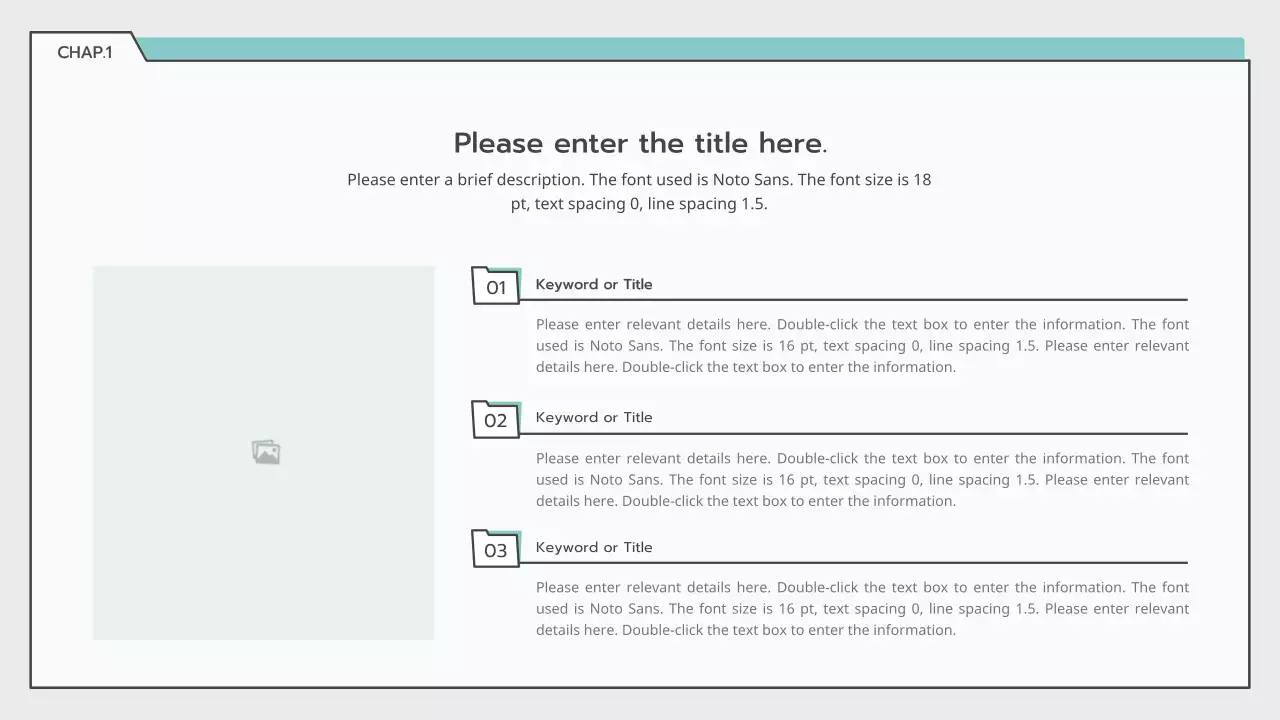Click the horizontal divider line under Keyword 01
The image size is (1280, 720).
tap(860, 298)
